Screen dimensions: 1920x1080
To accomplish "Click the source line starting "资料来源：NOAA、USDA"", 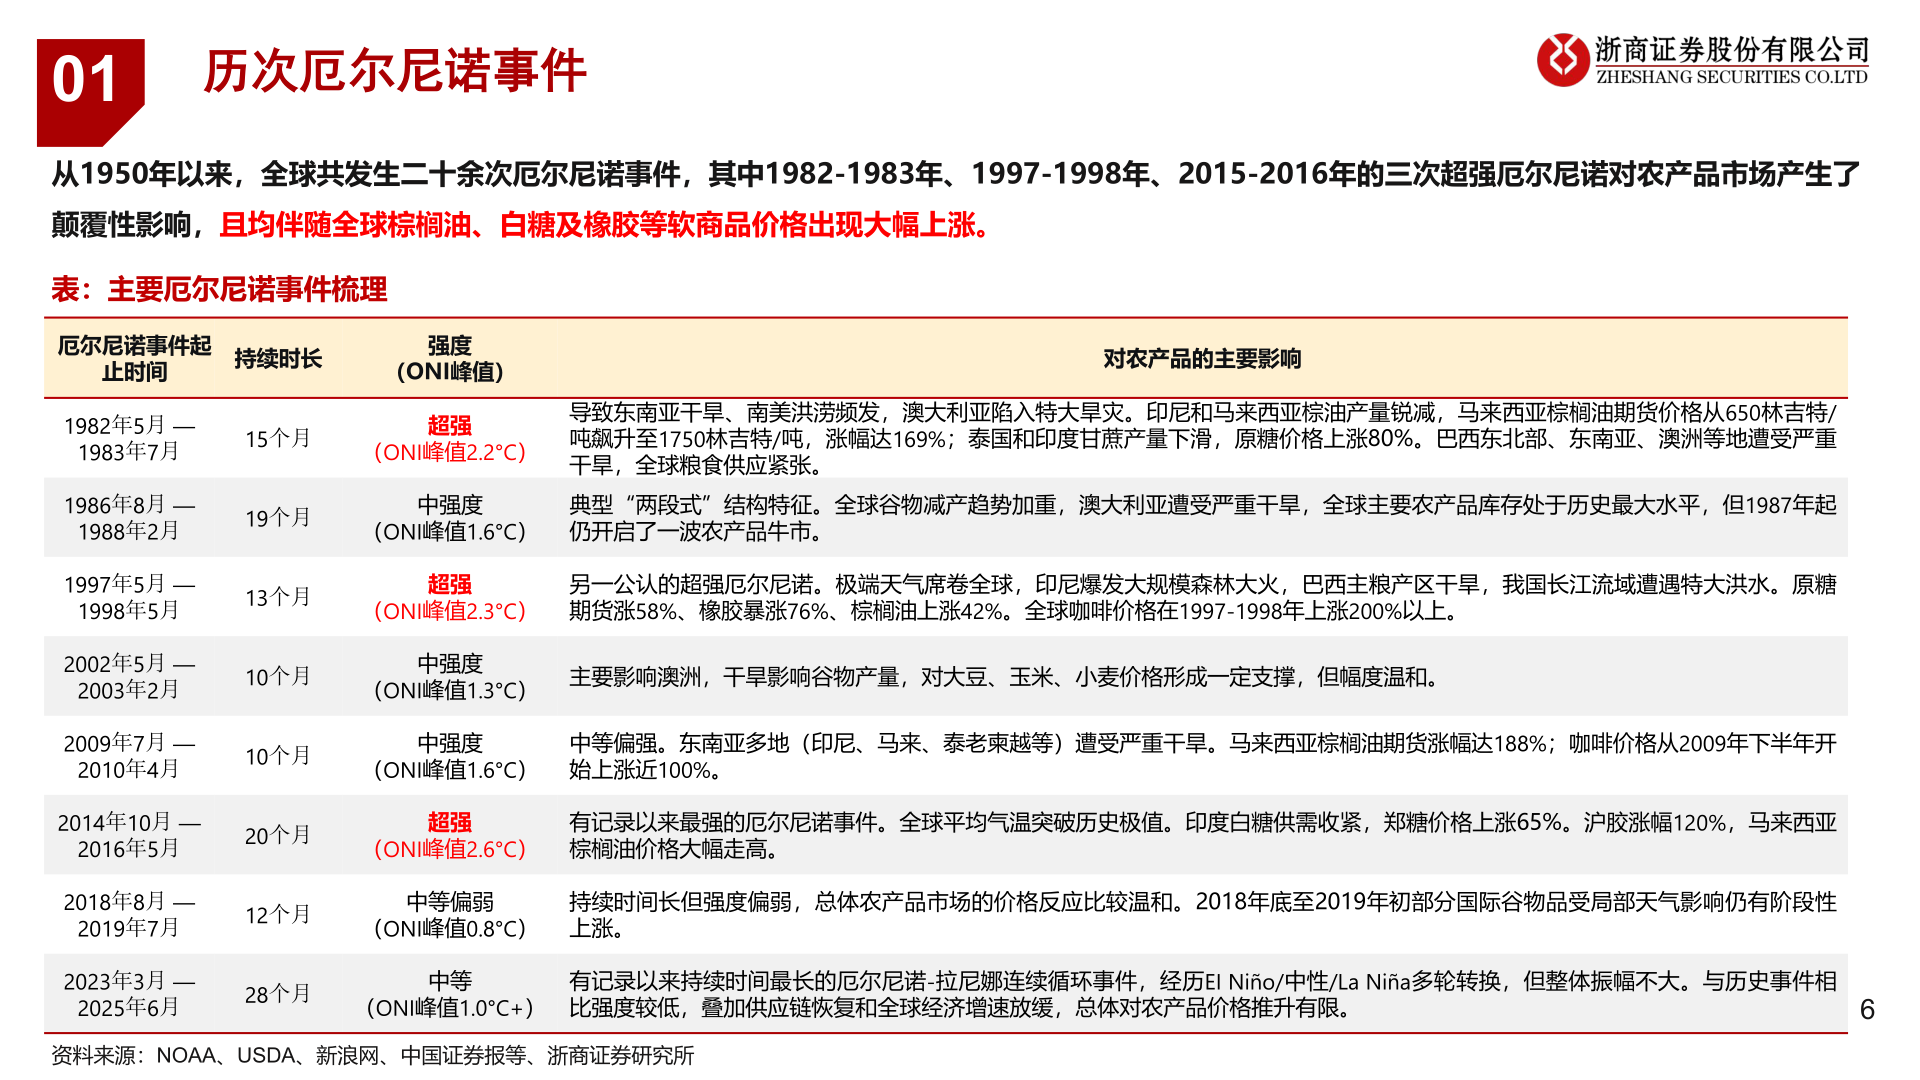I will click(373, 1055).
